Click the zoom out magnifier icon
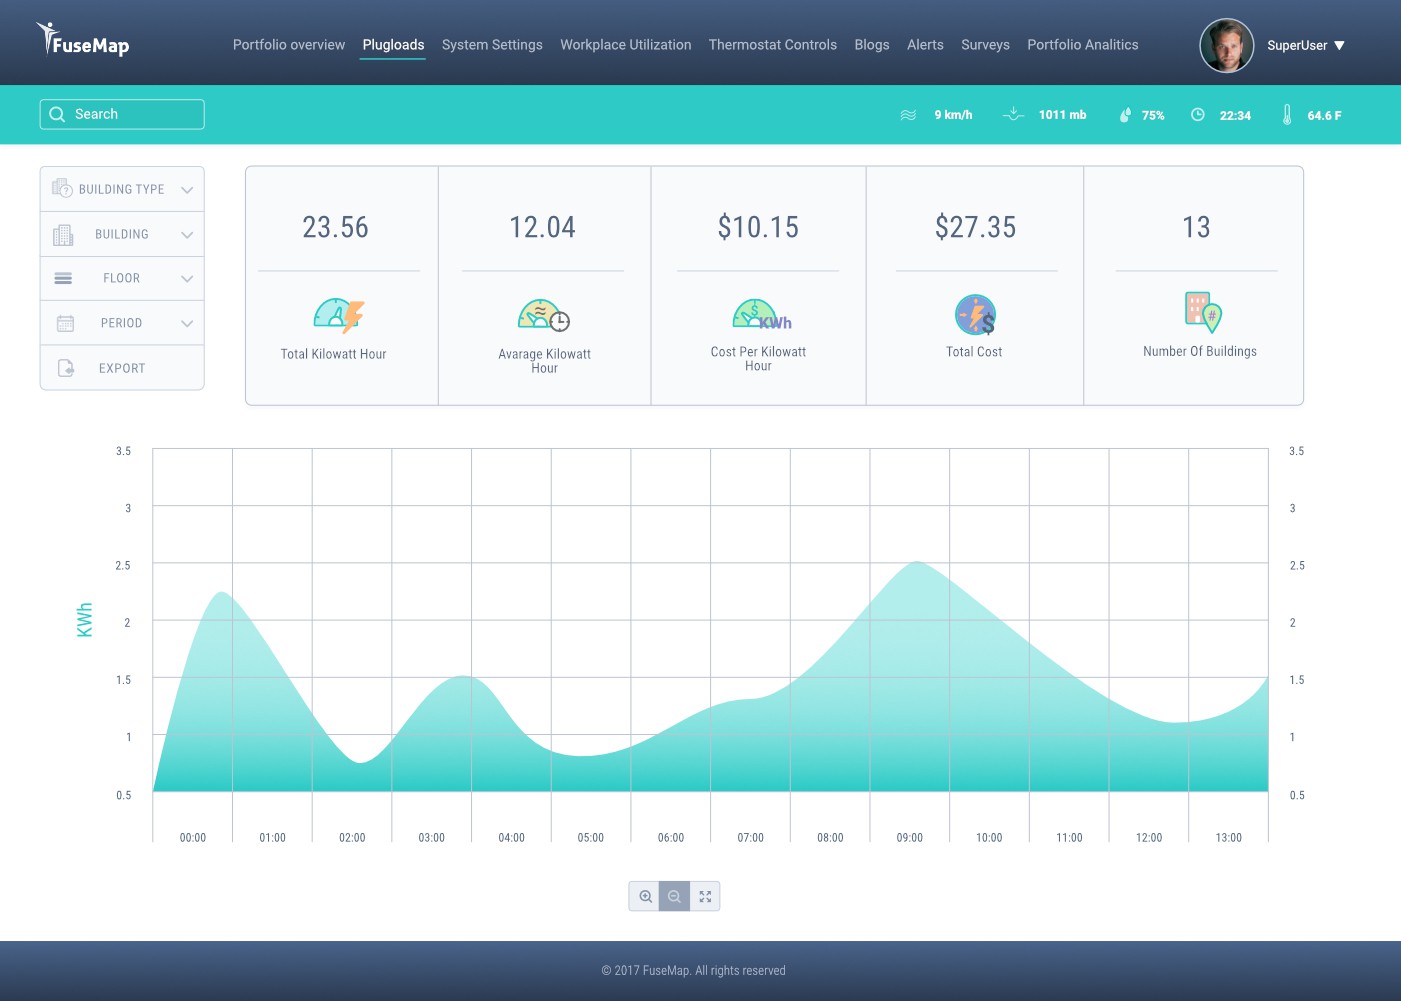 (x=675, y=897)
